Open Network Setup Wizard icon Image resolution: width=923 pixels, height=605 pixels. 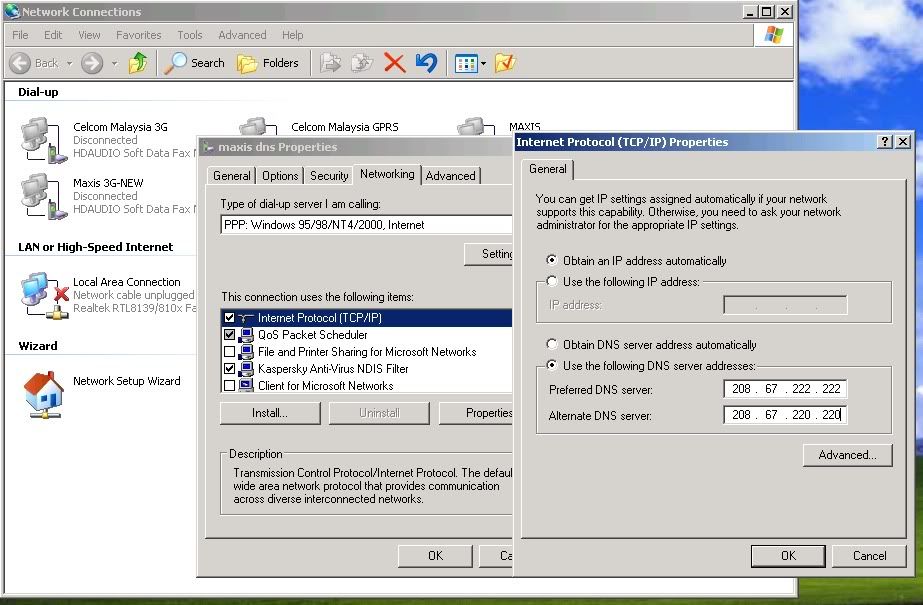(43, 394)
